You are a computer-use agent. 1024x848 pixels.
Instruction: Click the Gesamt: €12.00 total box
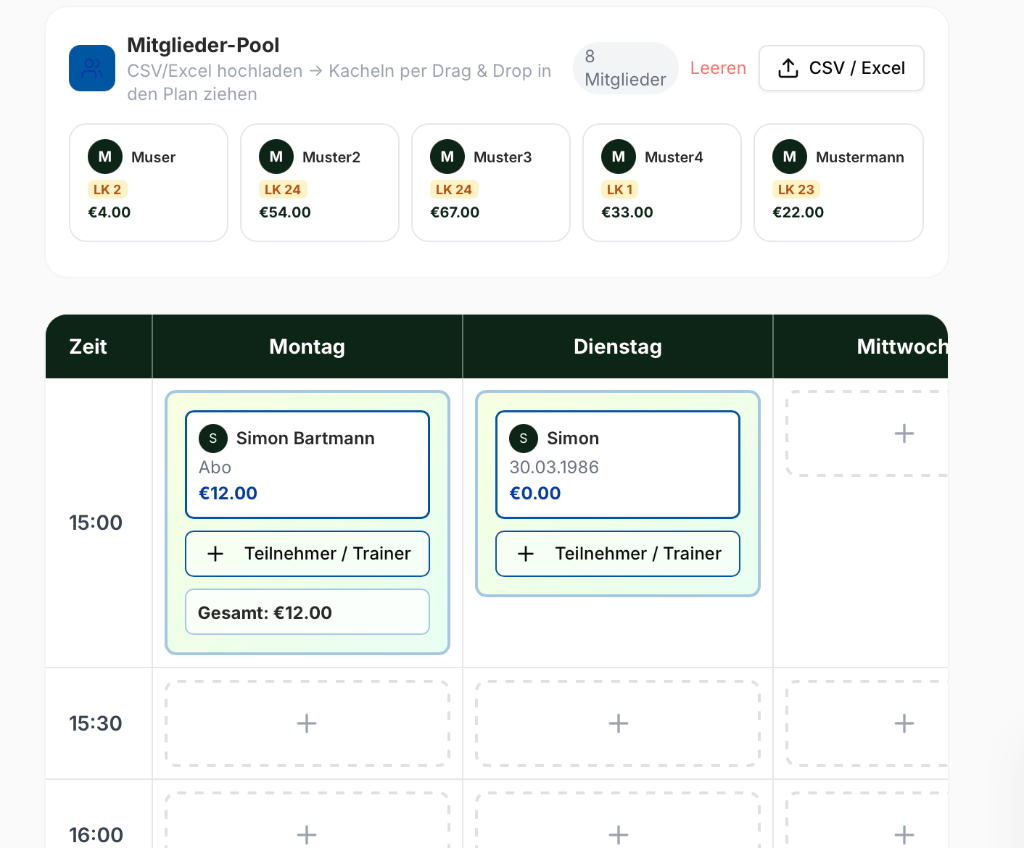click(x=307, y=612)
